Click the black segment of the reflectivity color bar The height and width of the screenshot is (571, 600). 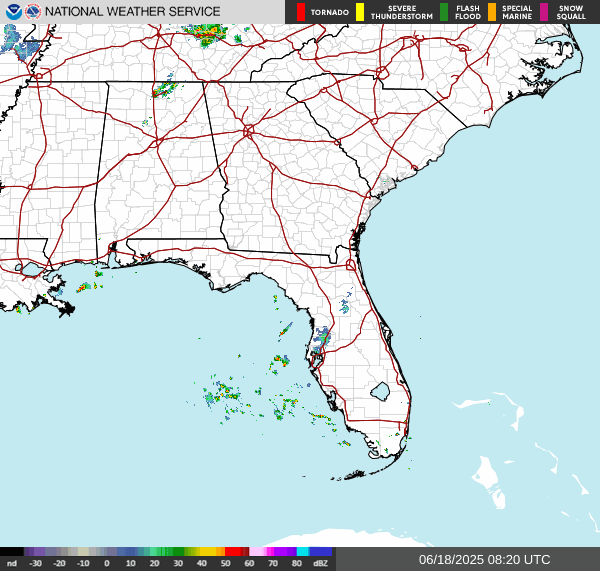point(12,551)
